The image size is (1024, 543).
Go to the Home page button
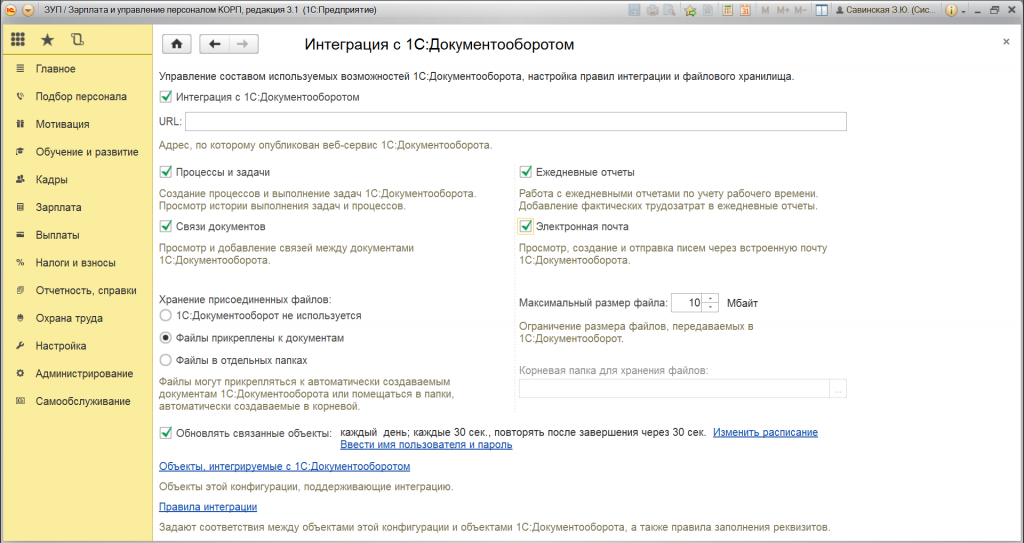click(176, 44)
